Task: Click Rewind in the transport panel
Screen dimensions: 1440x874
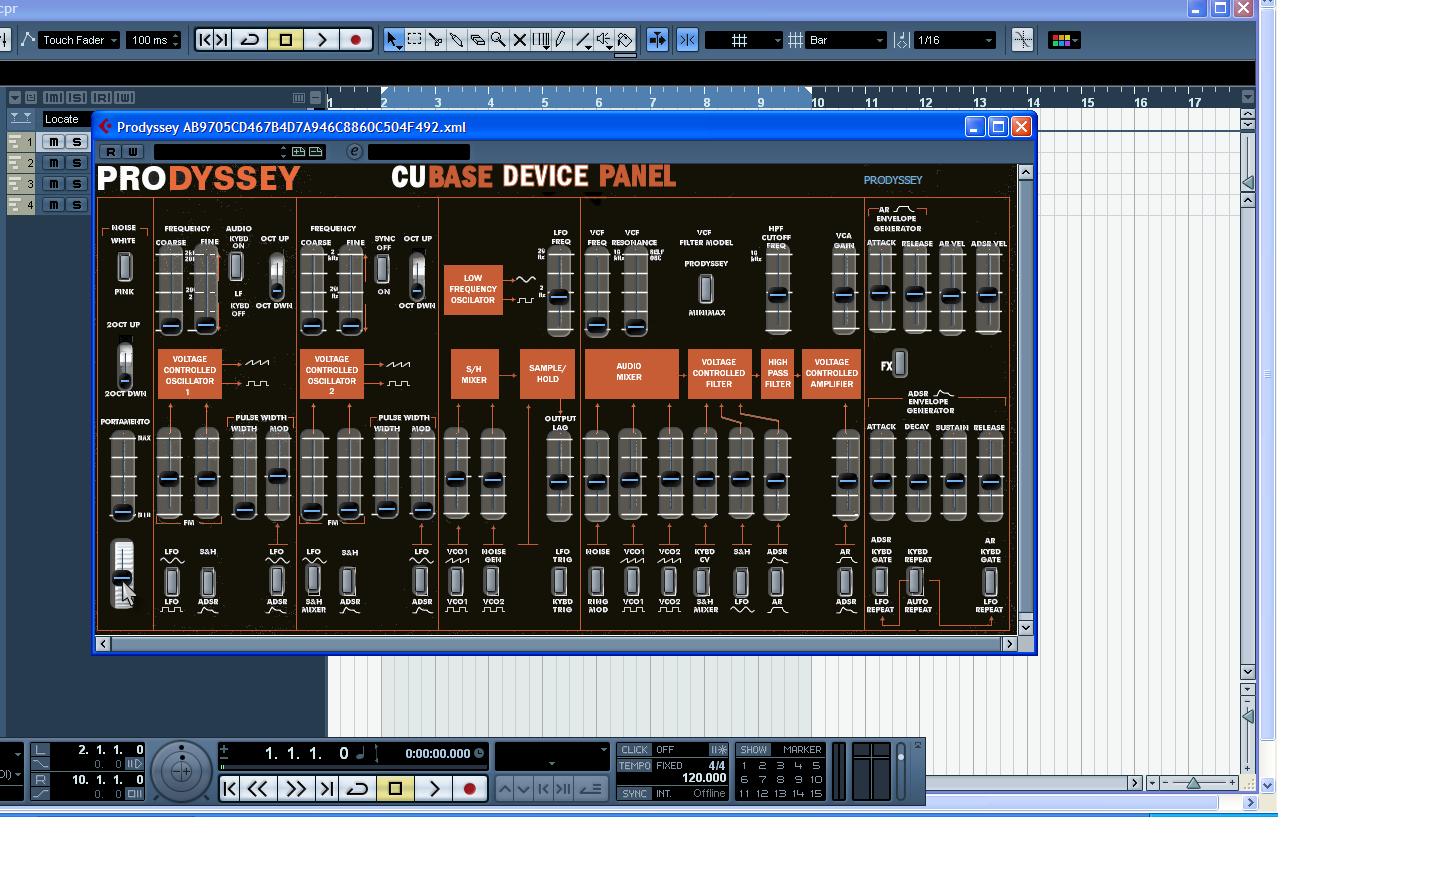Action: 257,789
